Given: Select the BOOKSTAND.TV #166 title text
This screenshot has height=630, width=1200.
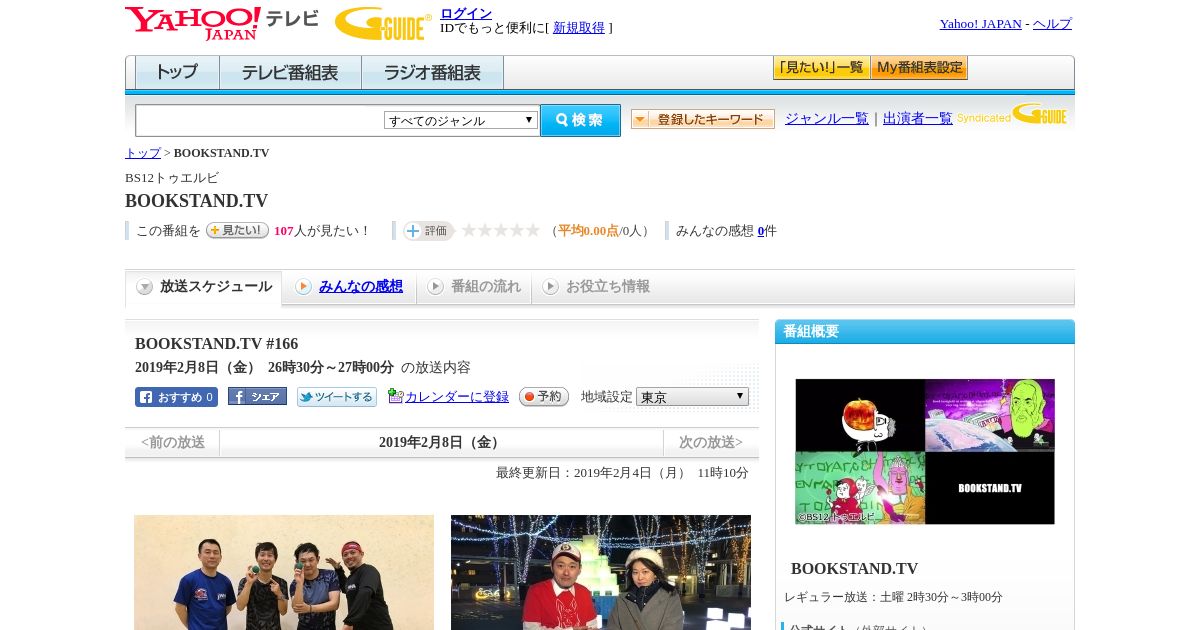Looking at the screenshot, I should (x=216, y=344).
